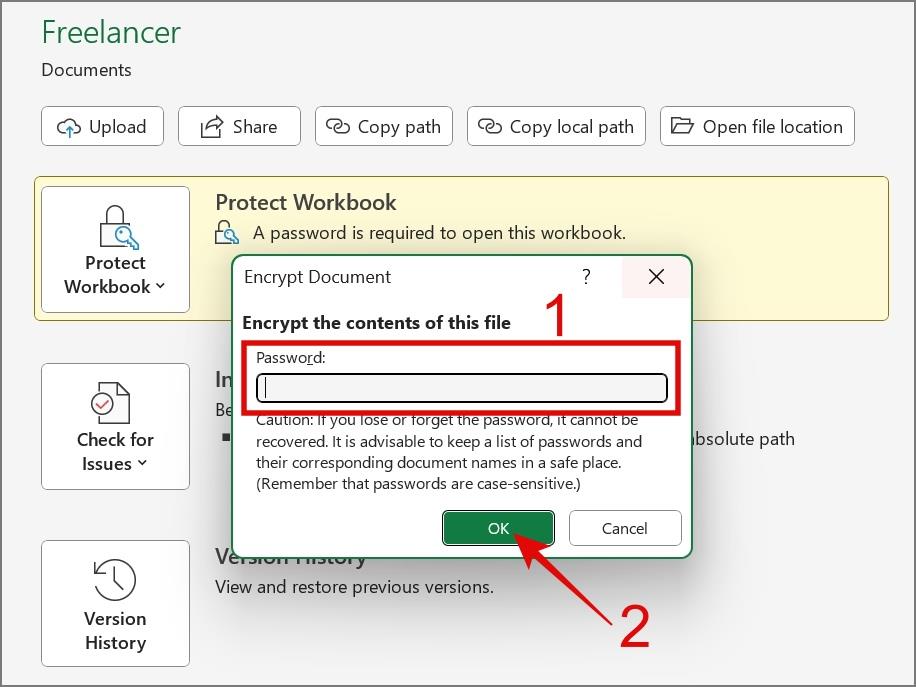Close the Encrypt Document dialog

pyautogui.click(x=656, y=276)
